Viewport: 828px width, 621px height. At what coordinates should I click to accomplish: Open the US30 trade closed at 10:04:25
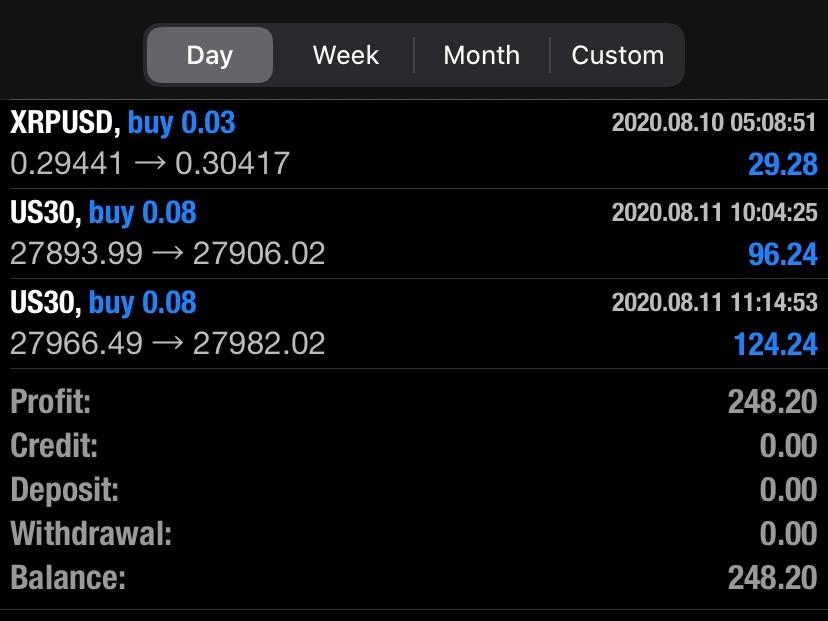pyautogui.click(x=103, y=212)
